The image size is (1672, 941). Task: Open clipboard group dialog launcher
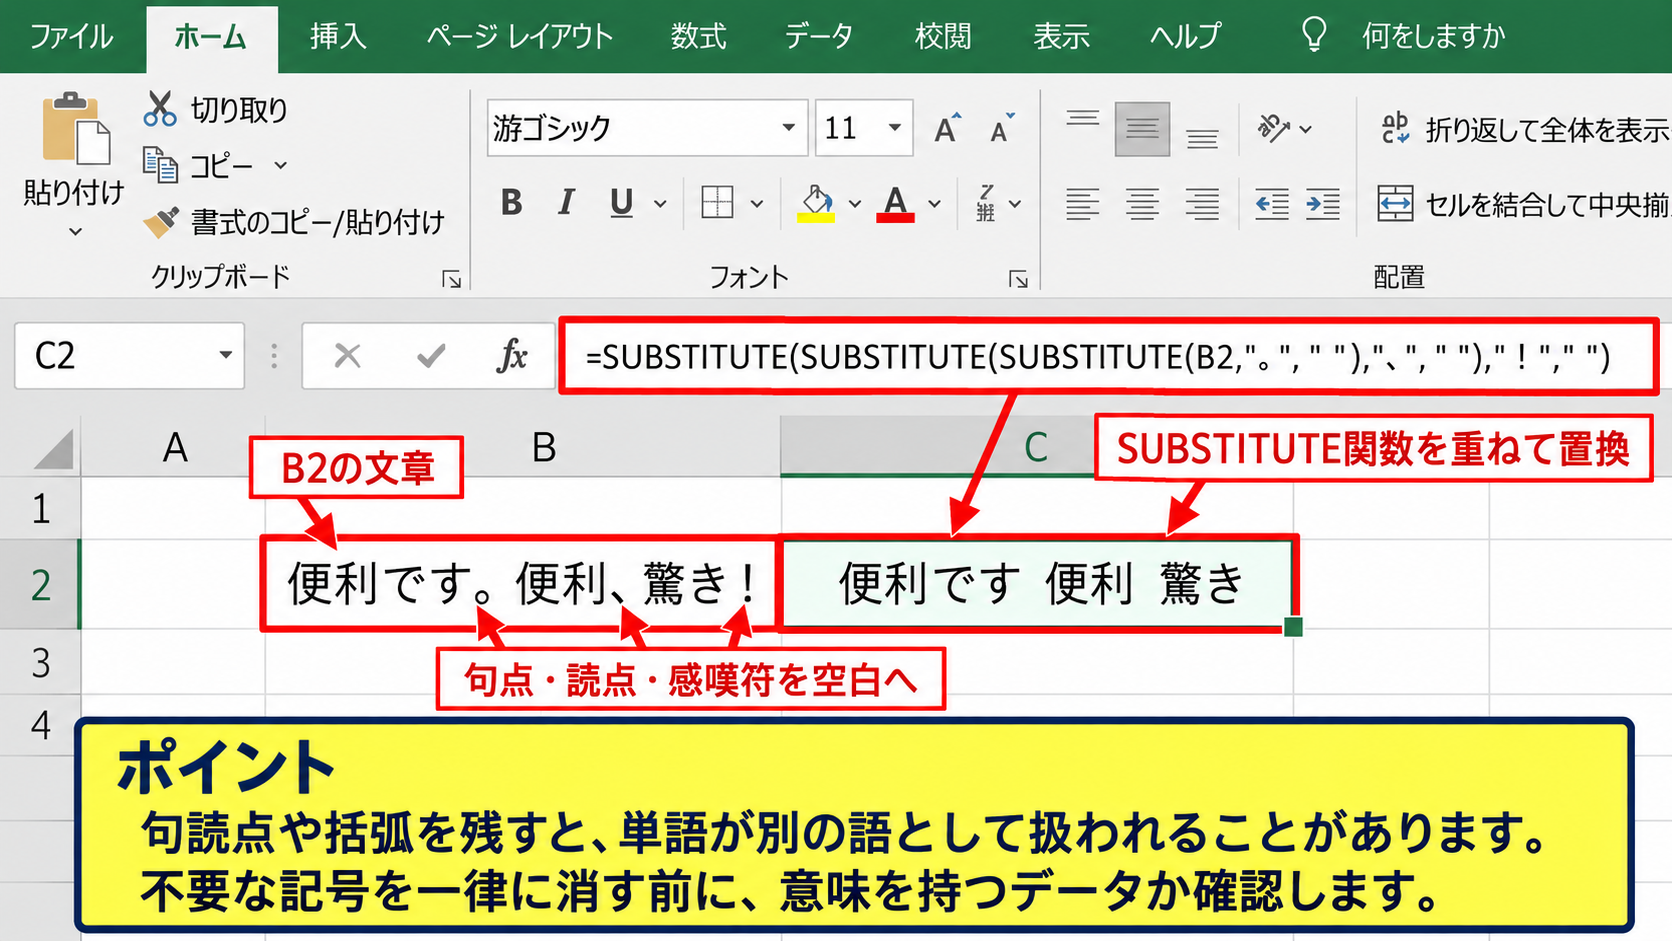[x=452, y=279]
